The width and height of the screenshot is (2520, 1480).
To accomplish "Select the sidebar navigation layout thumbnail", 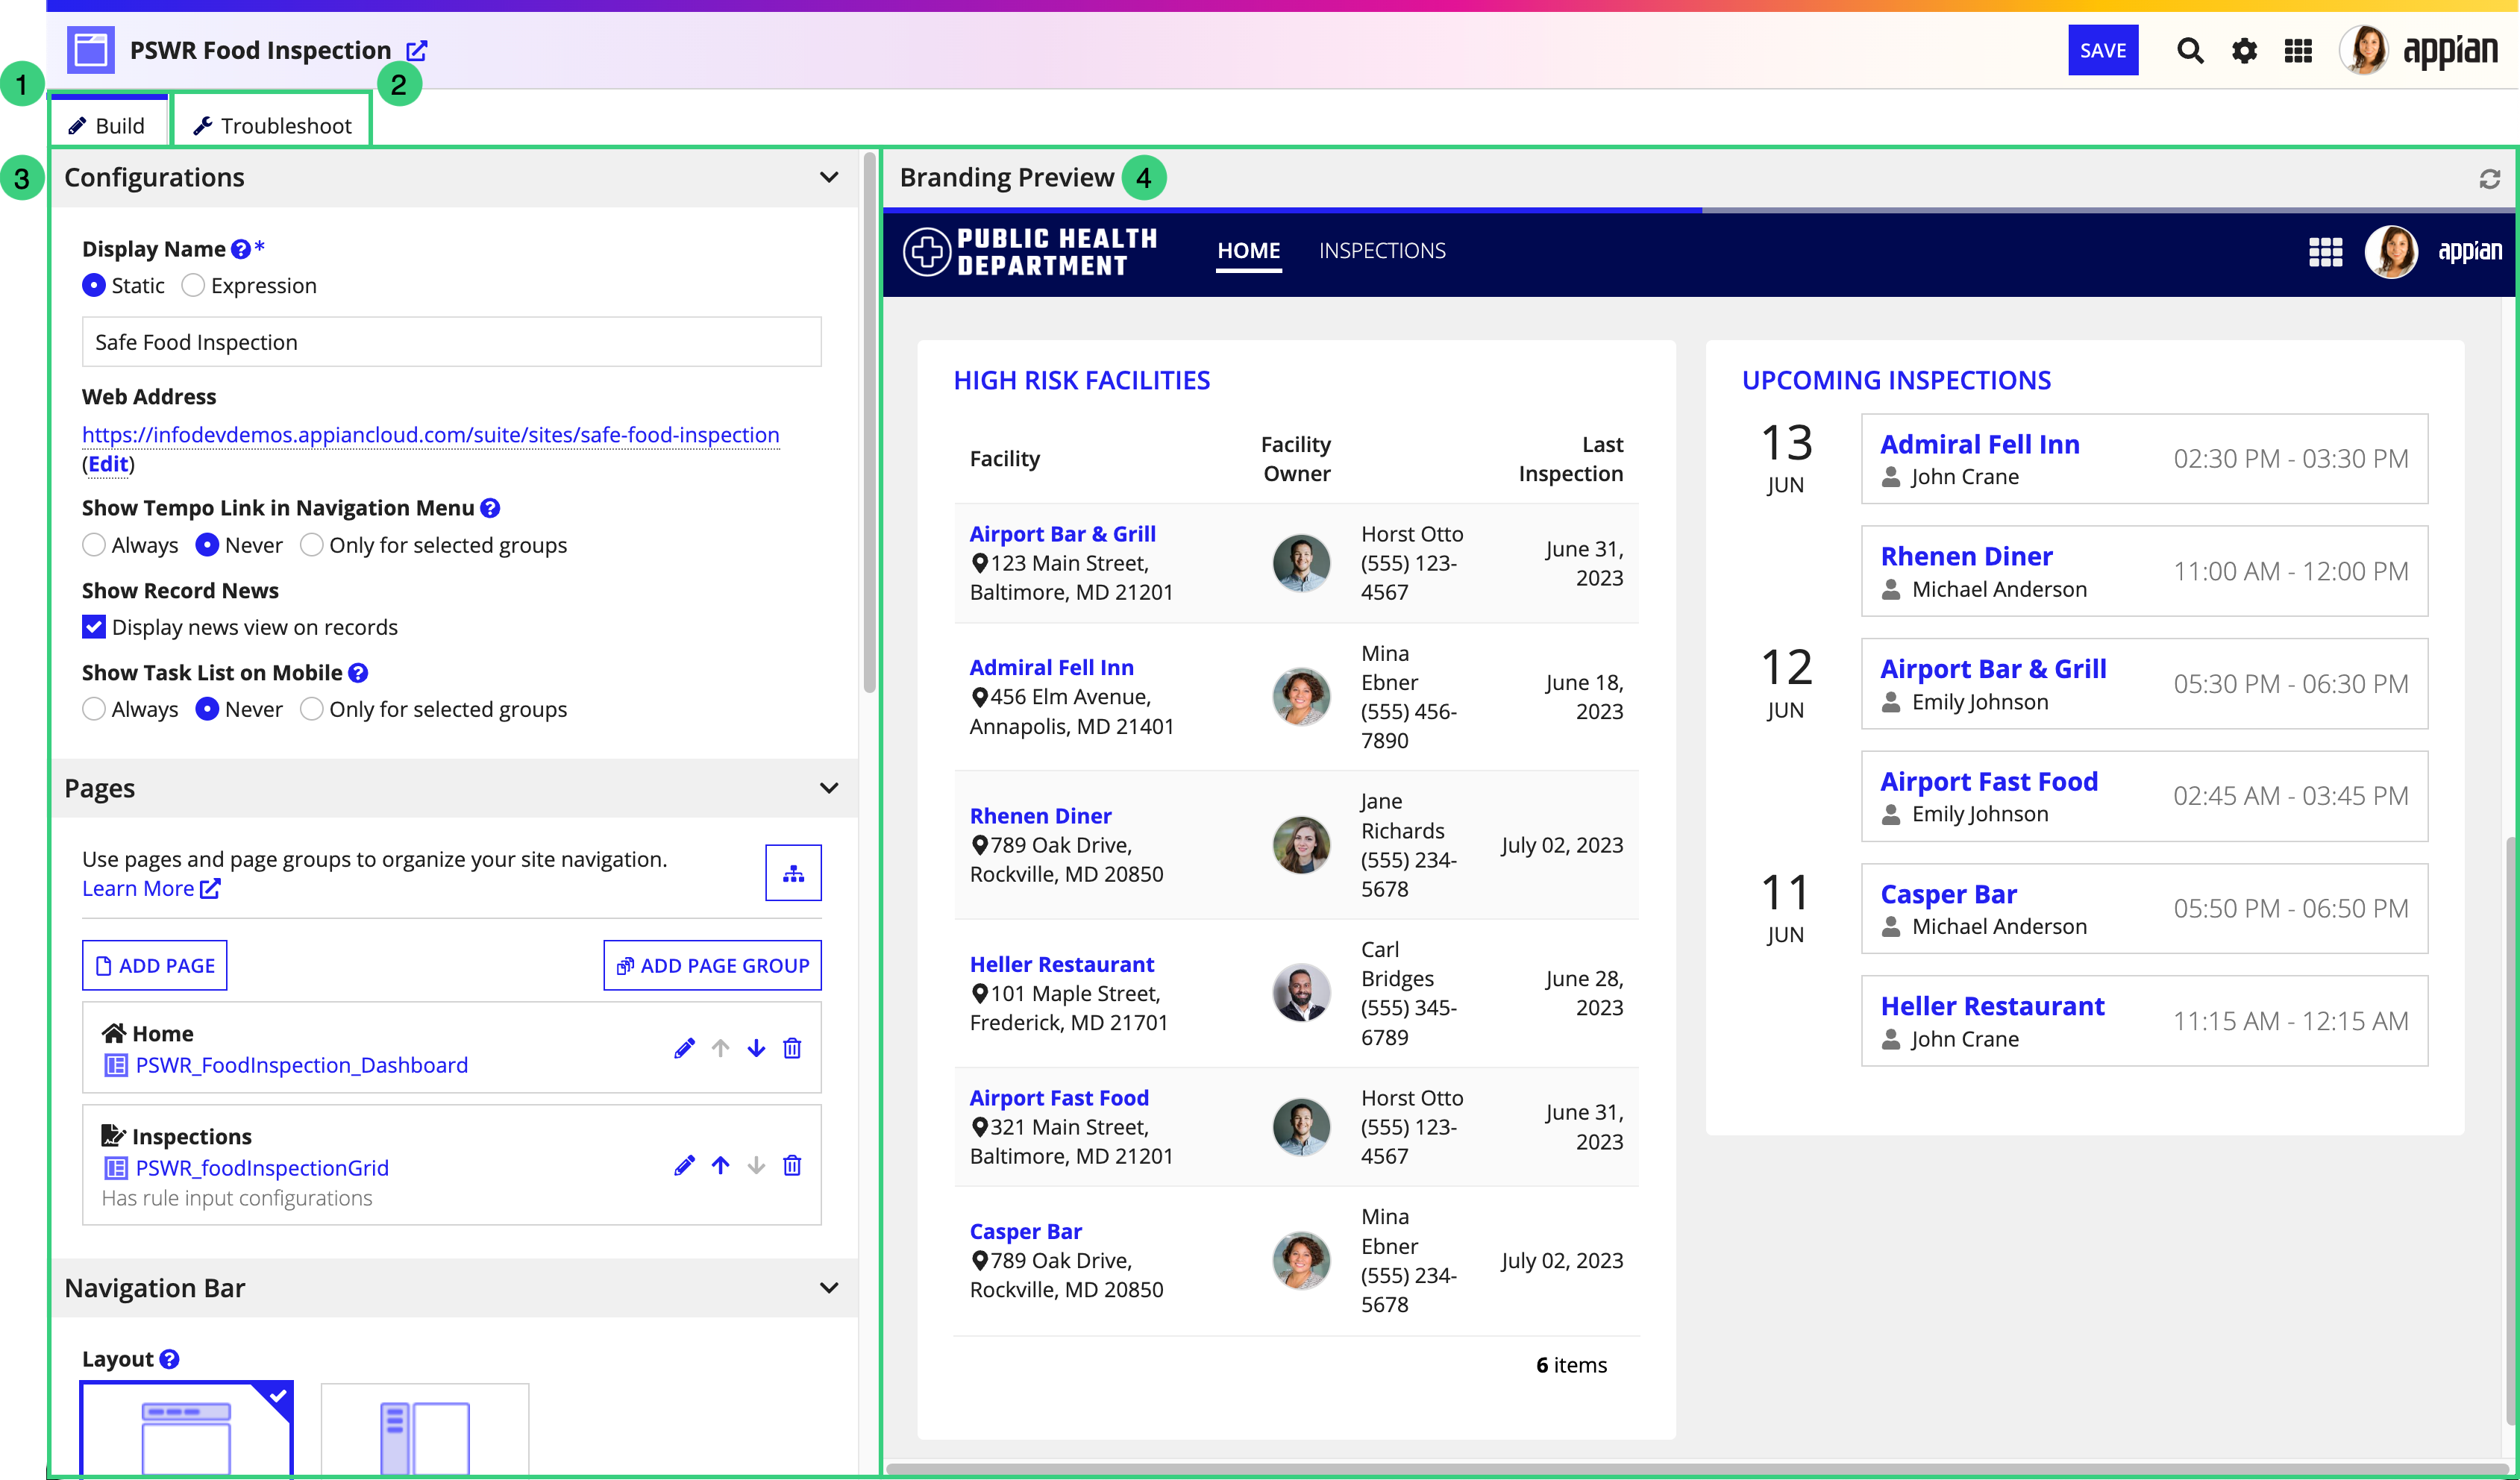I will [x=424, y=1431].
